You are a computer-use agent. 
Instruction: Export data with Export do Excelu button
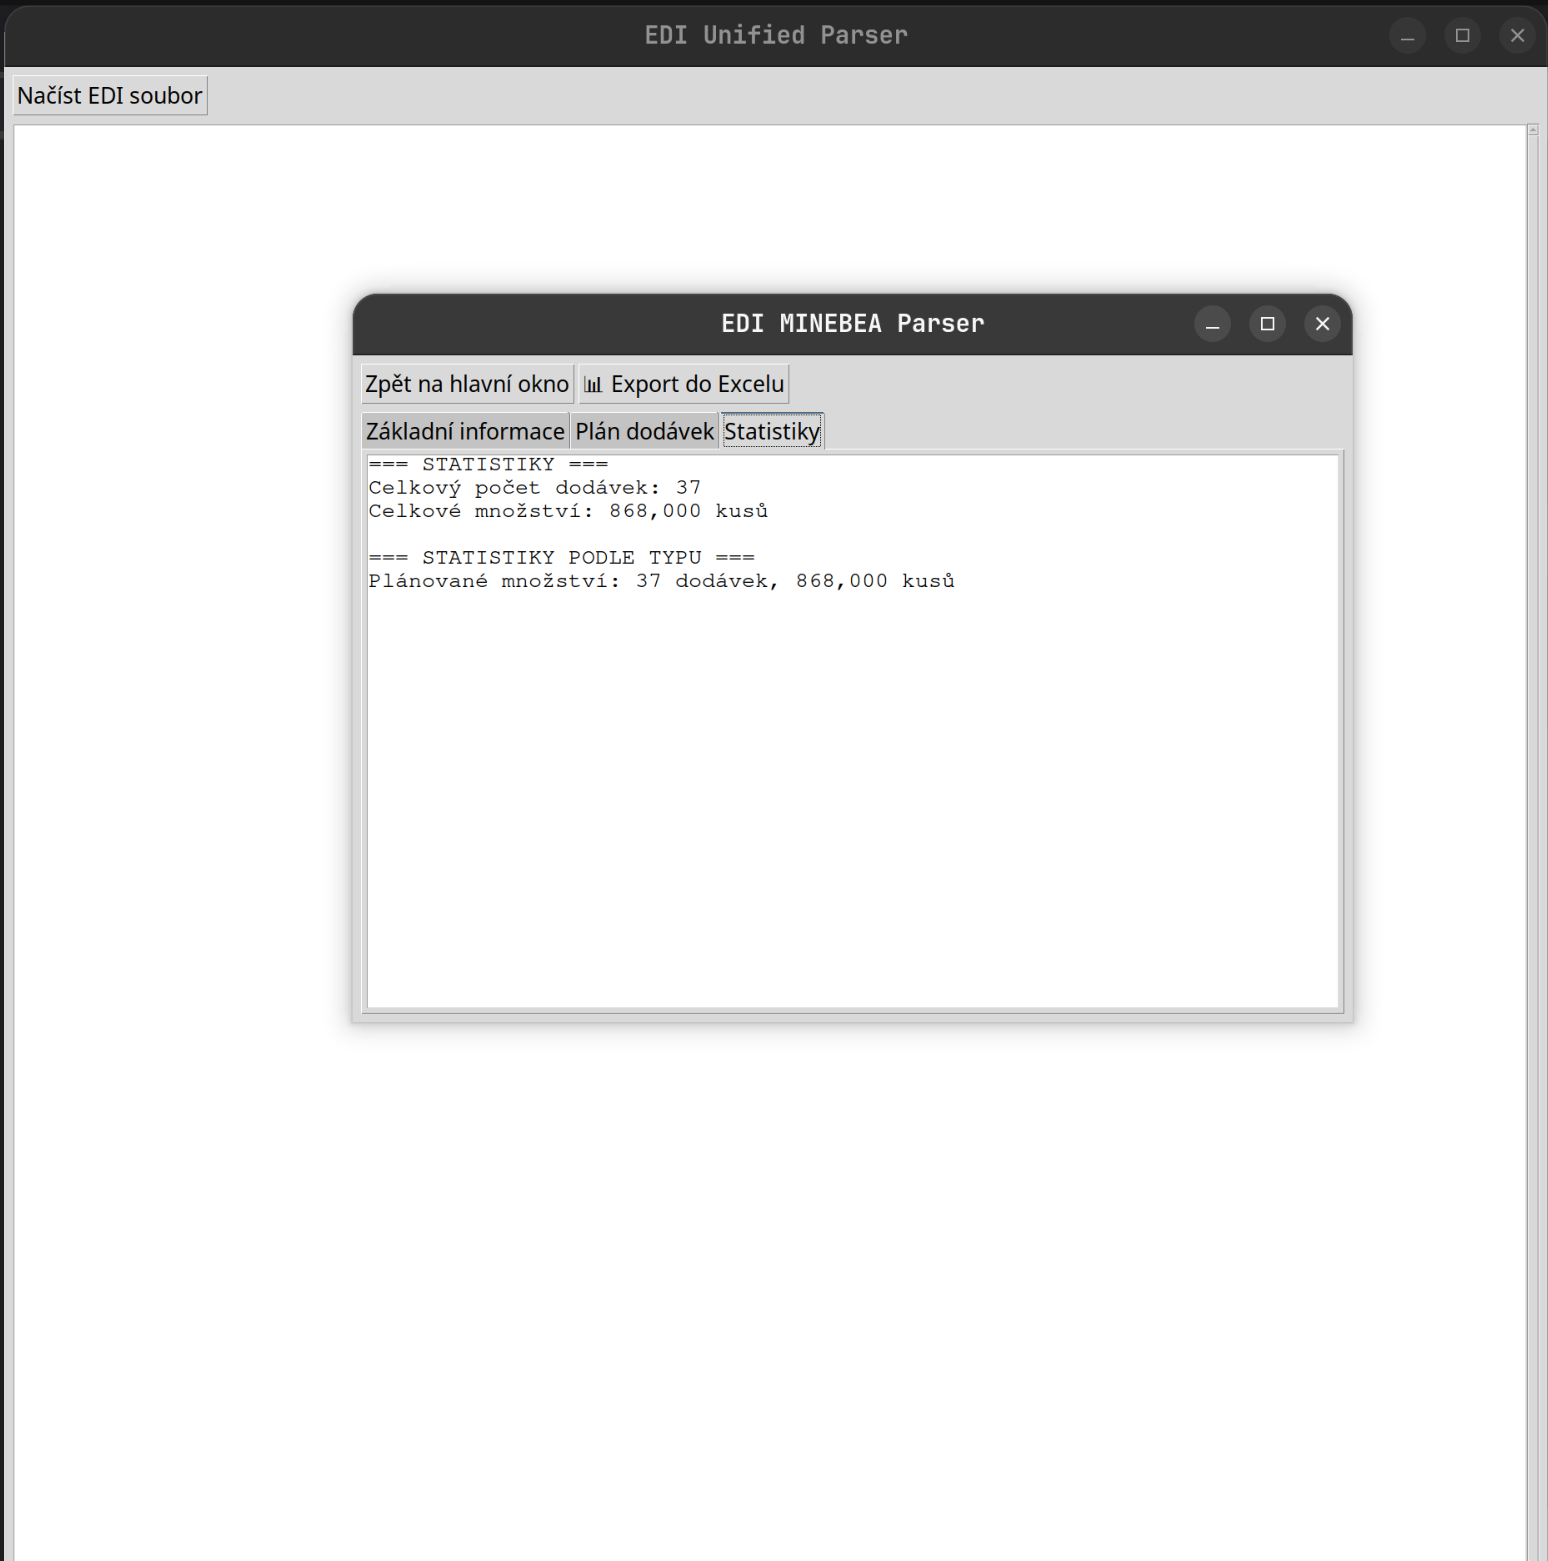(x=684, y=384)
